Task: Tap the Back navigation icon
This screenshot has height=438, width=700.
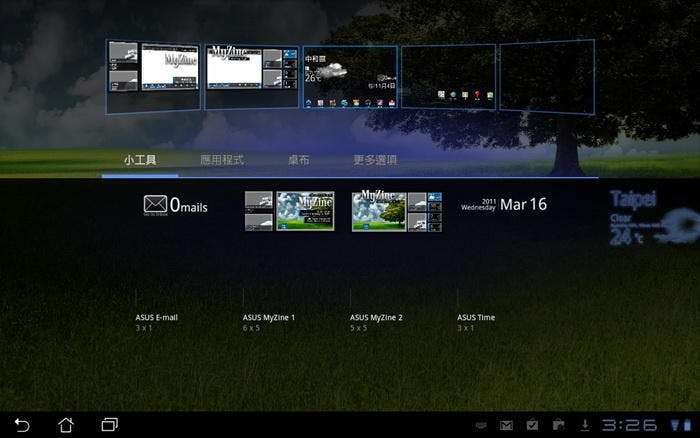Action: tap(22, 425)
